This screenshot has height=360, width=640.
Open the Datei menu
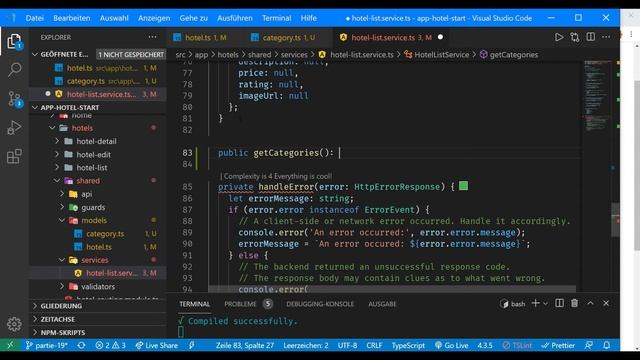point(35,18)
